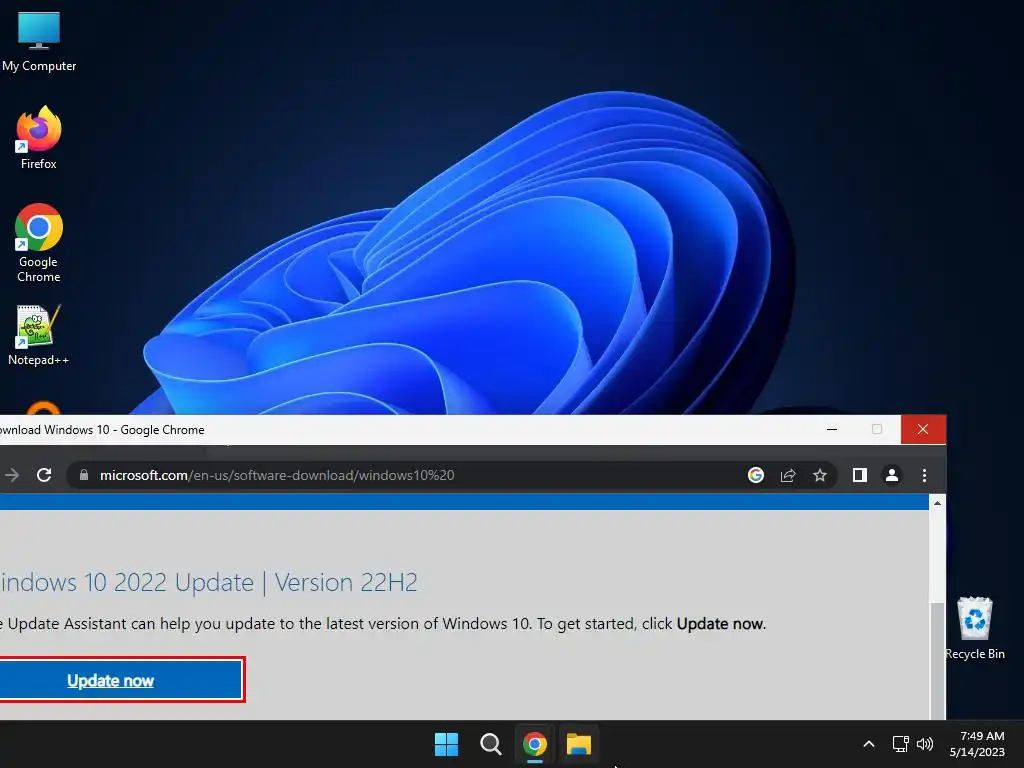Click the Chrome icon in the taskbar

pos(534,744)
